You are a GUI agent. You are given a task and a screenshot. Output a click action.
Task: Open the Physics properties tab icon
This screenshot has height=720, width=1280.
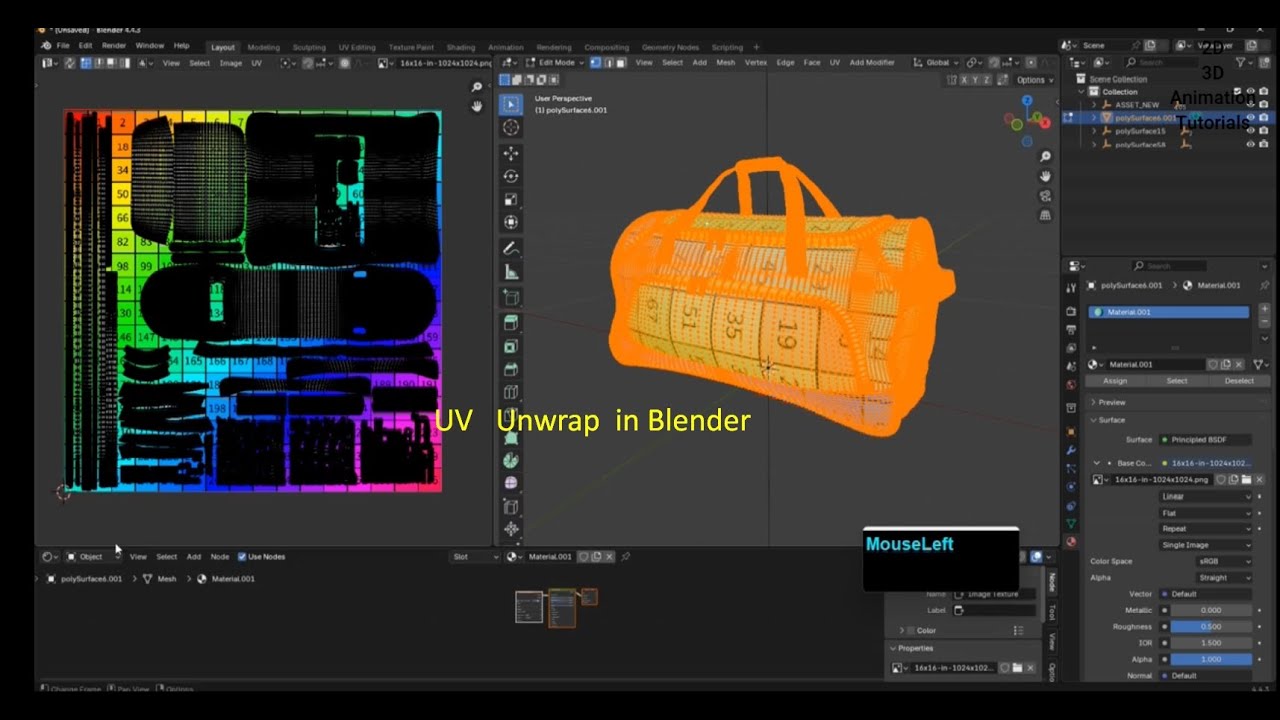click(1071, 487)
